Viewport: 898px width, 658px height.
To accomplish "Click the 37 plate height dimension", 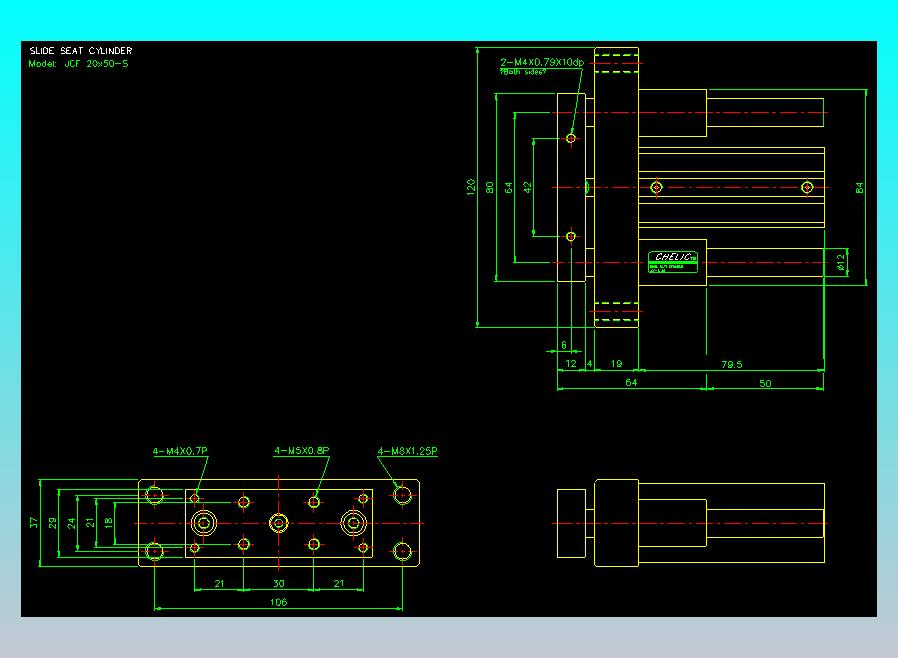I will click(x=34, y=523).
